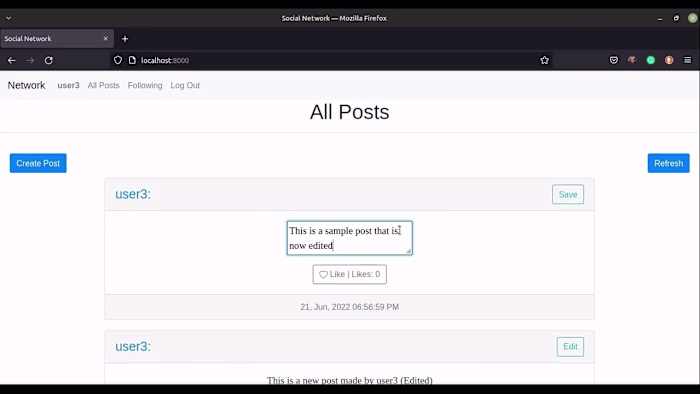The width and height of the screenshot is (700, 394).
Task: Open user3 profile in navbar
Action: 68,85
